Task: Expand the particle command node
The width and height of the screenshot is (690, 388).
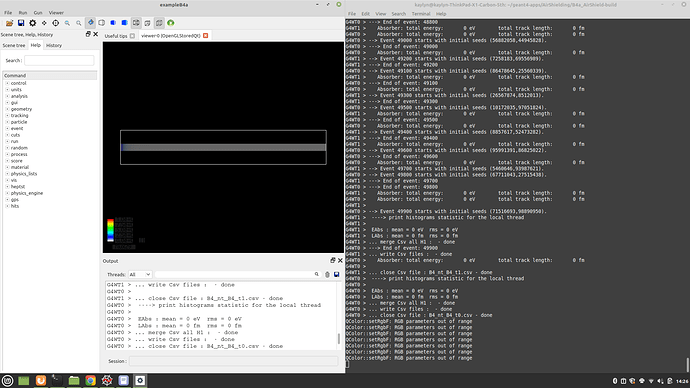Action: click(x=7, y=122)
